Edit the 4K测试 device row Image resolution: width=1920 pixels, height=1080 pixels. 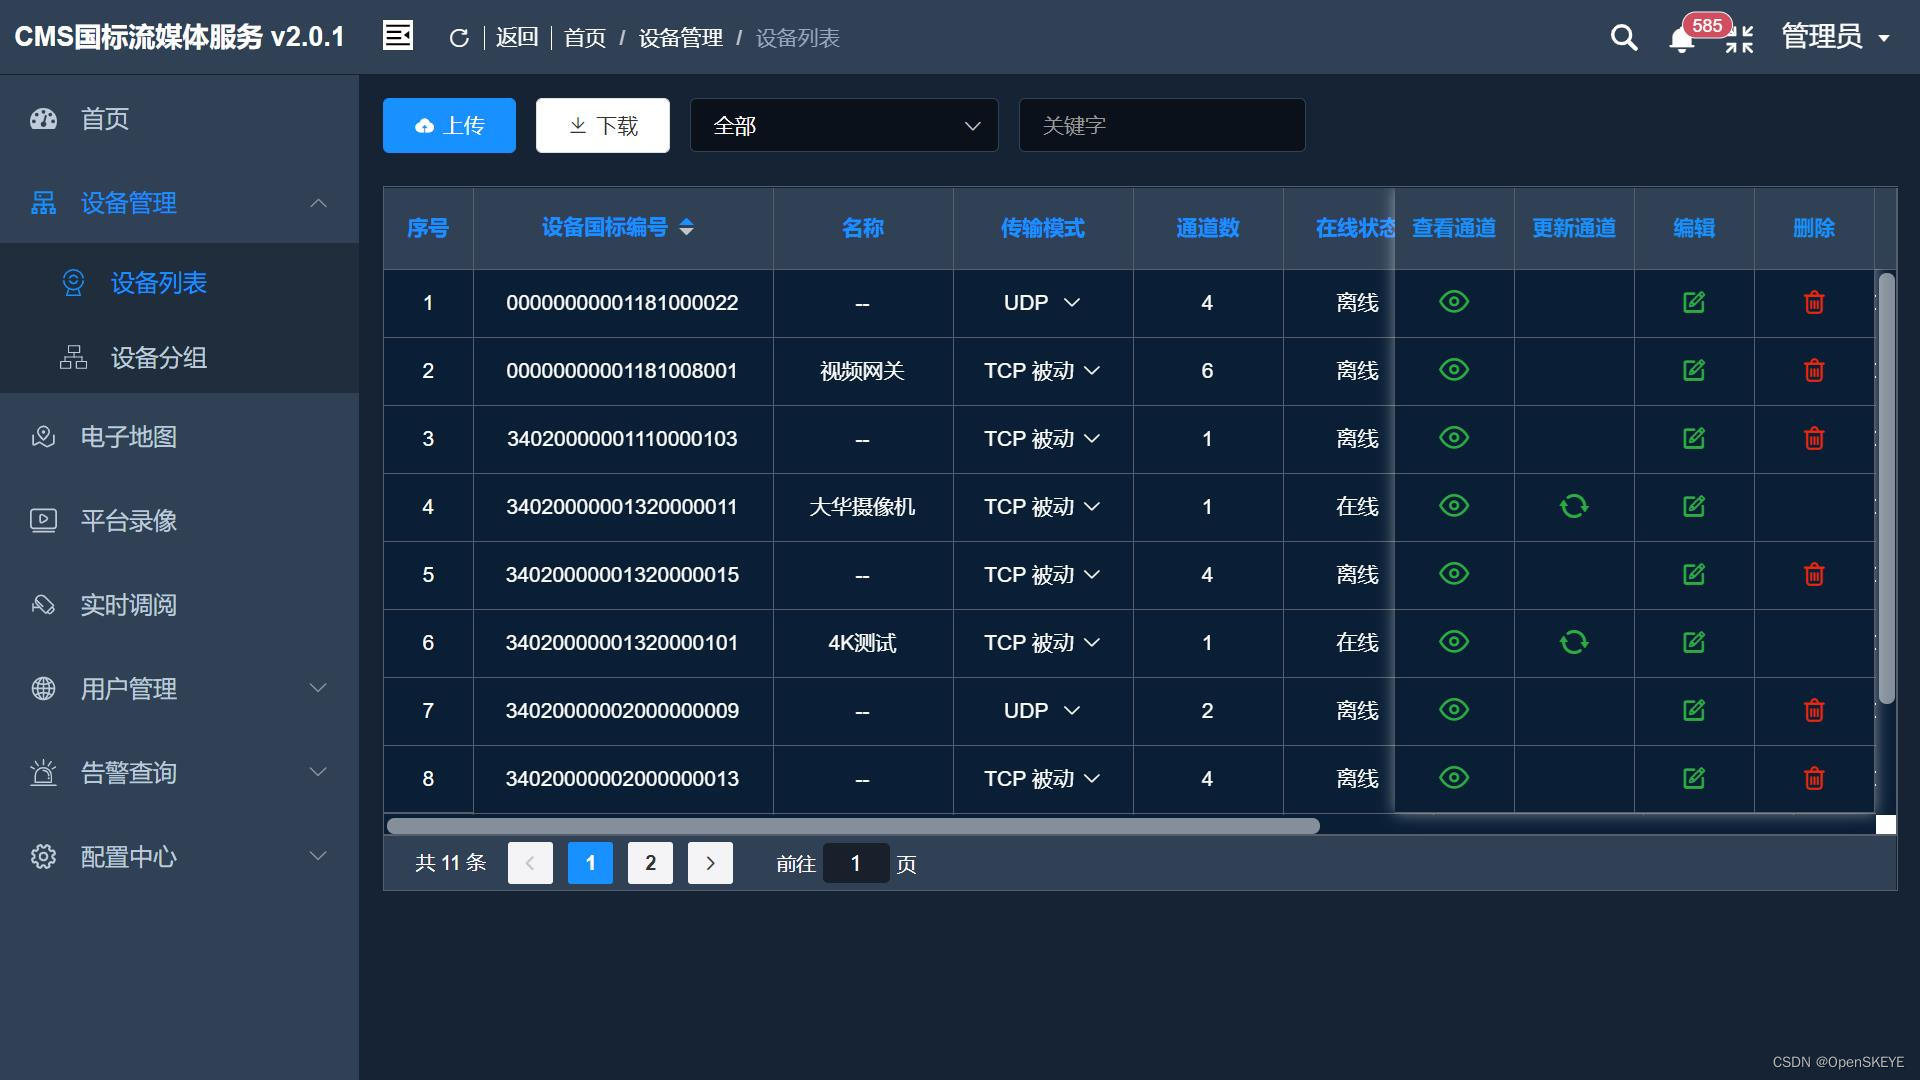pyautogui.click(x=1693, y=642)
